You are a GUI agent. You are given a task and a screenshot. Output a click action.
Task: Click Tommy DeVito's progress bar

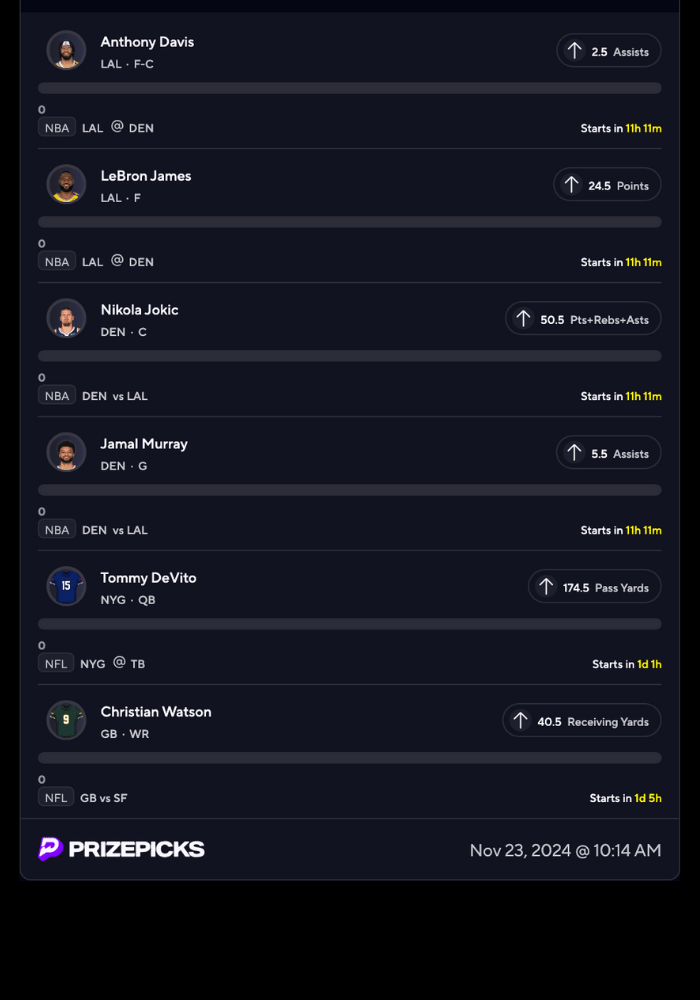pos(350,624)
